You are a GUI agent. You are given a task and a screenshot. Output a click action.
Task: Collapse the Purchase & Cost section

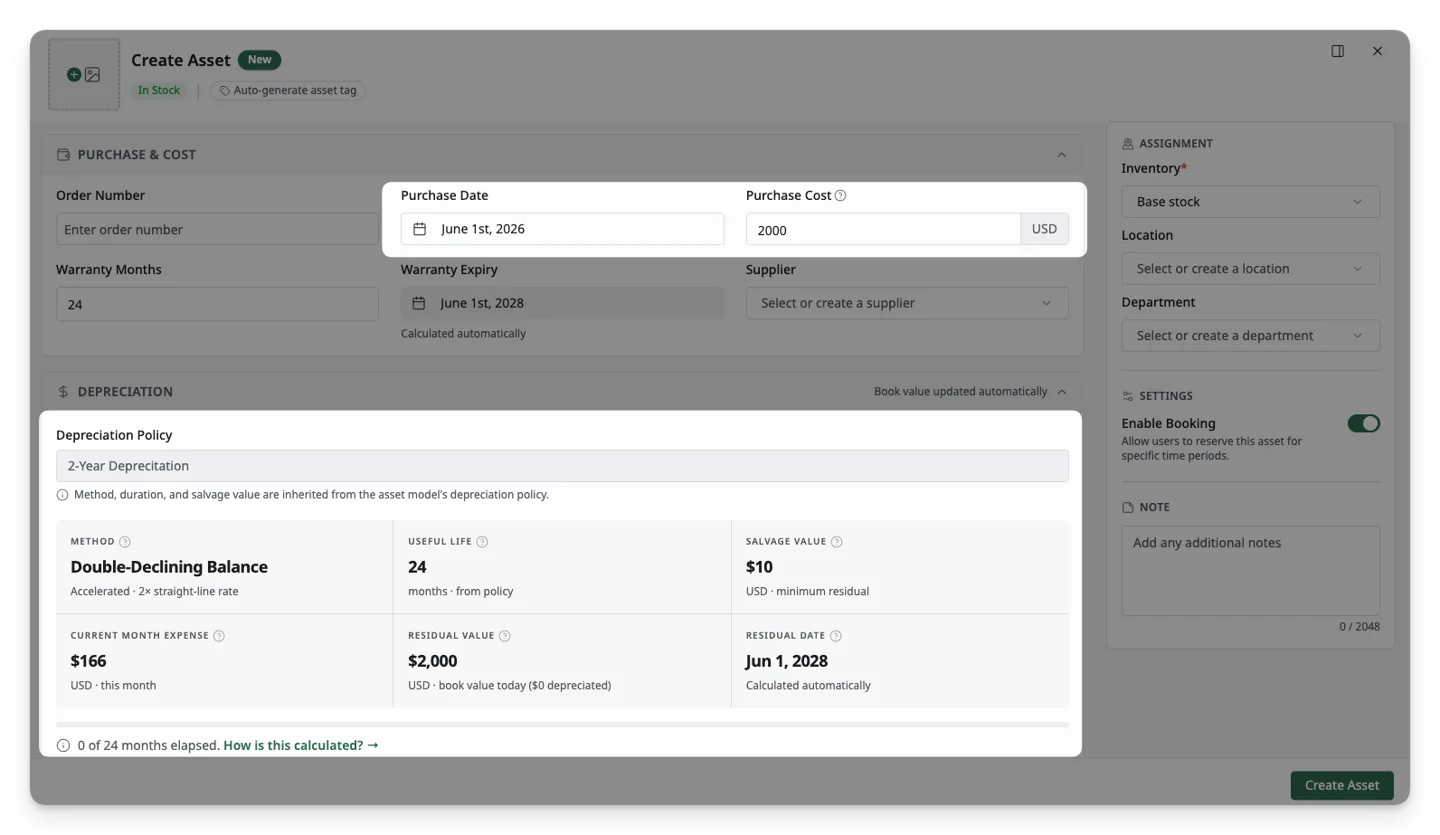point(1061,155)
